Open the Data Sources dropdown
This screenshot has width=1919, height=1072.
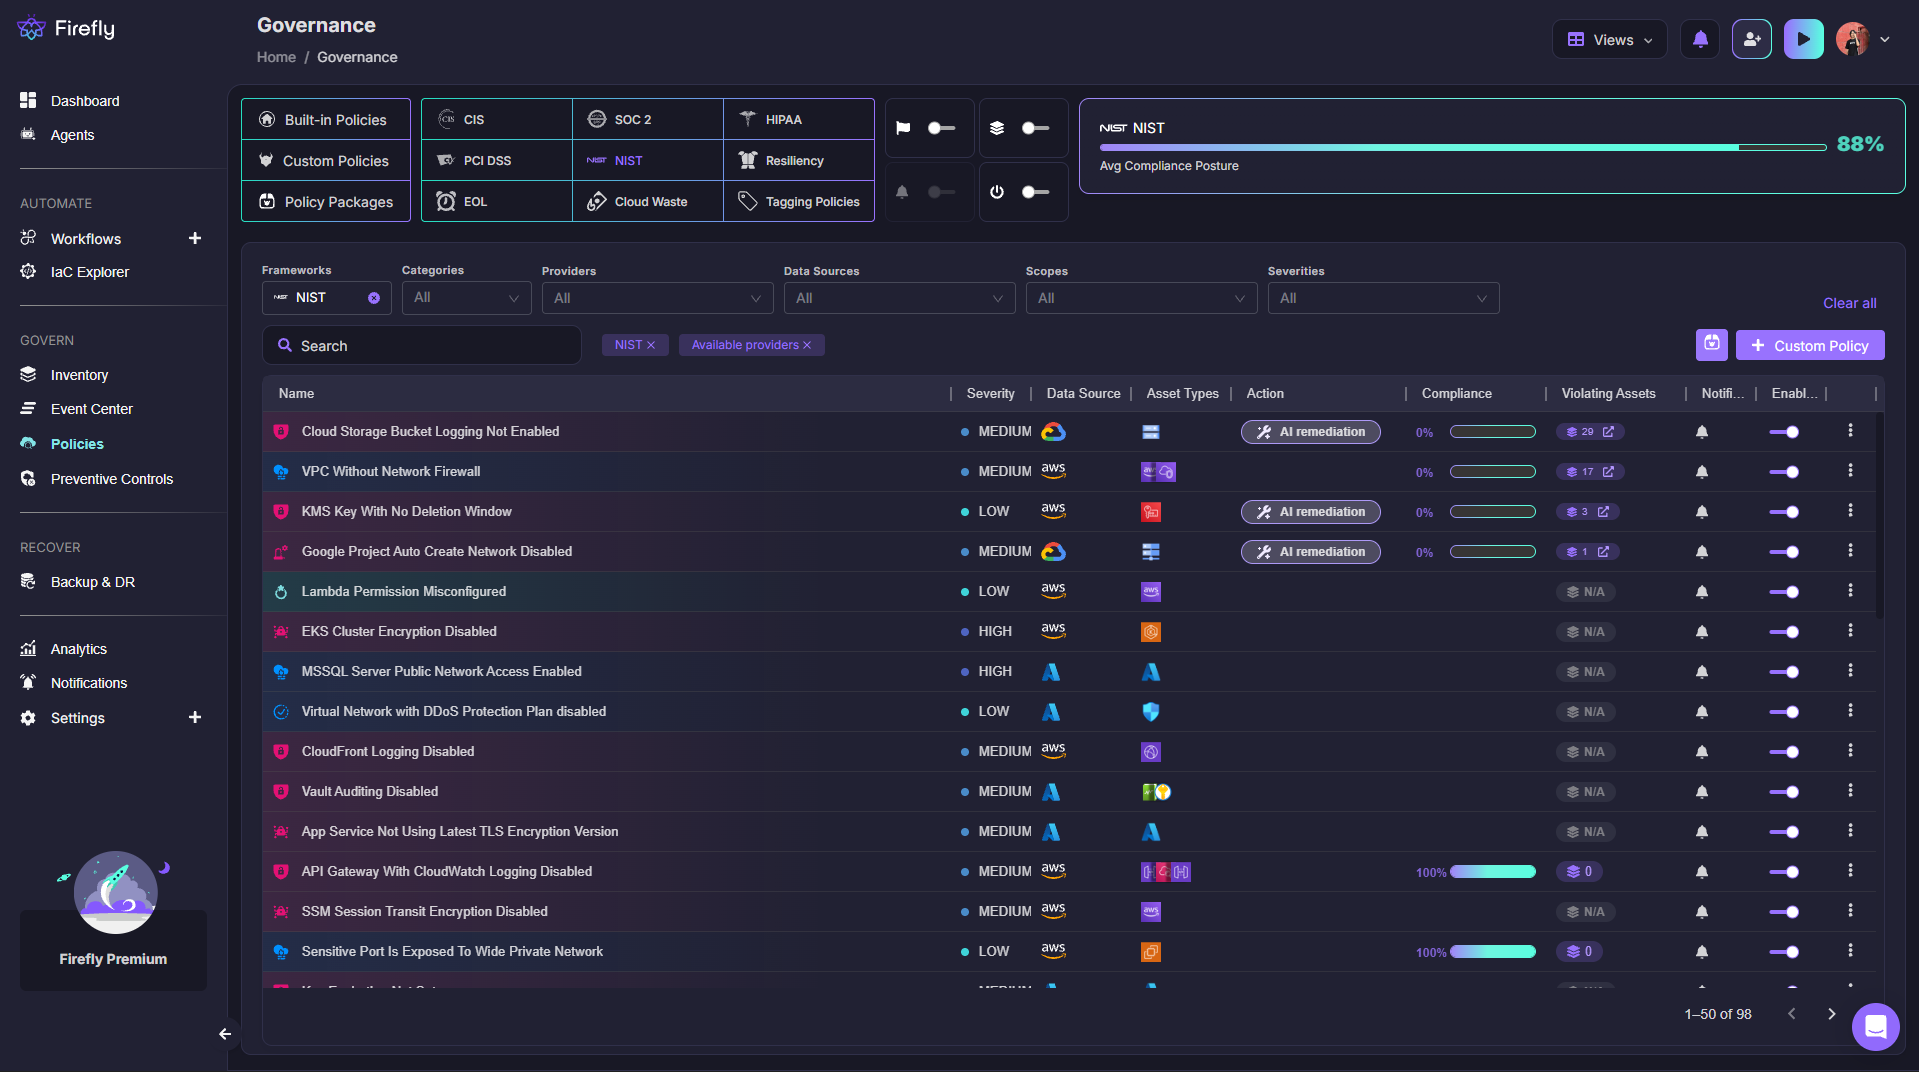pos(899,298)
